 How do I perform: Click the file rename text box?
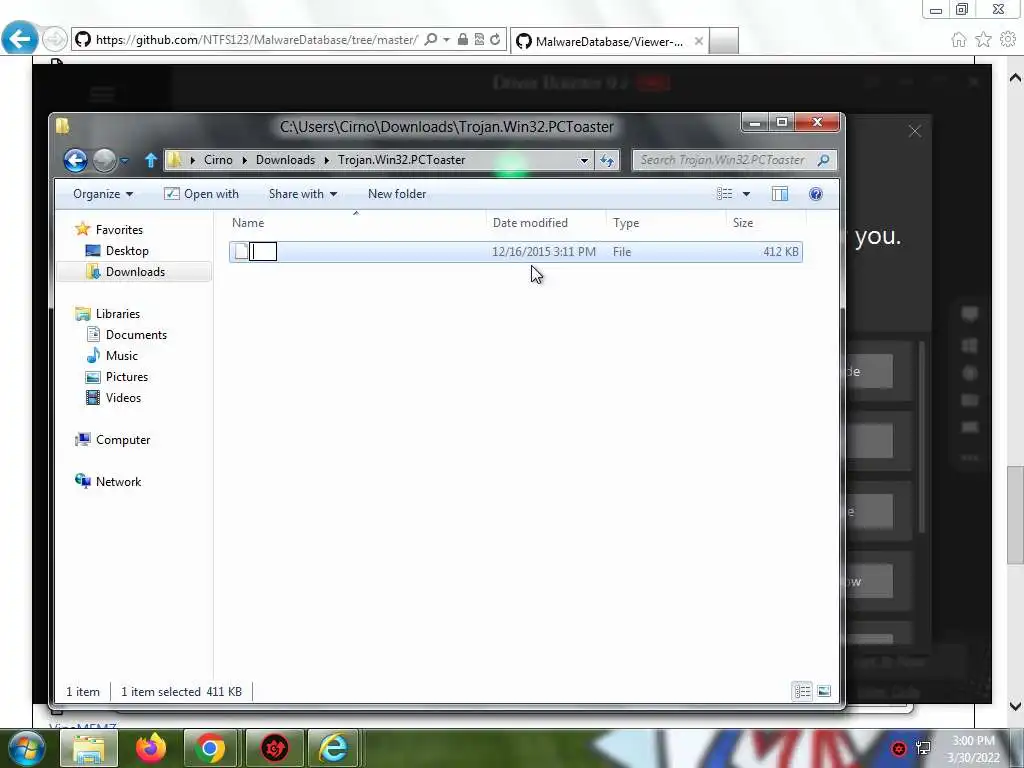point(263,251)
